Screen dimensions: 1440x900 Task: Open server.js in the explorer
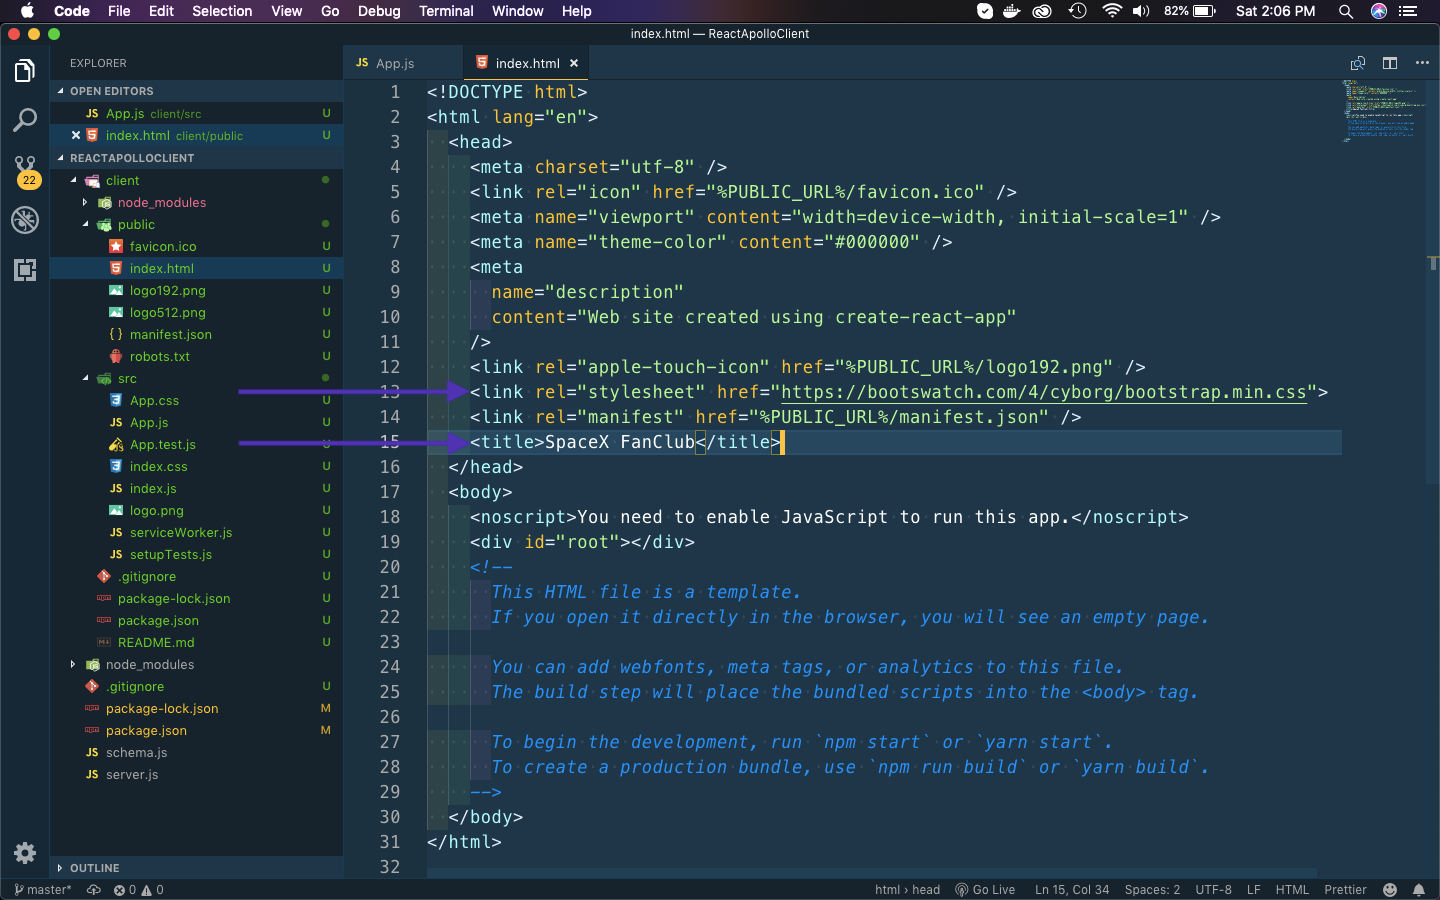click(131, 775)
